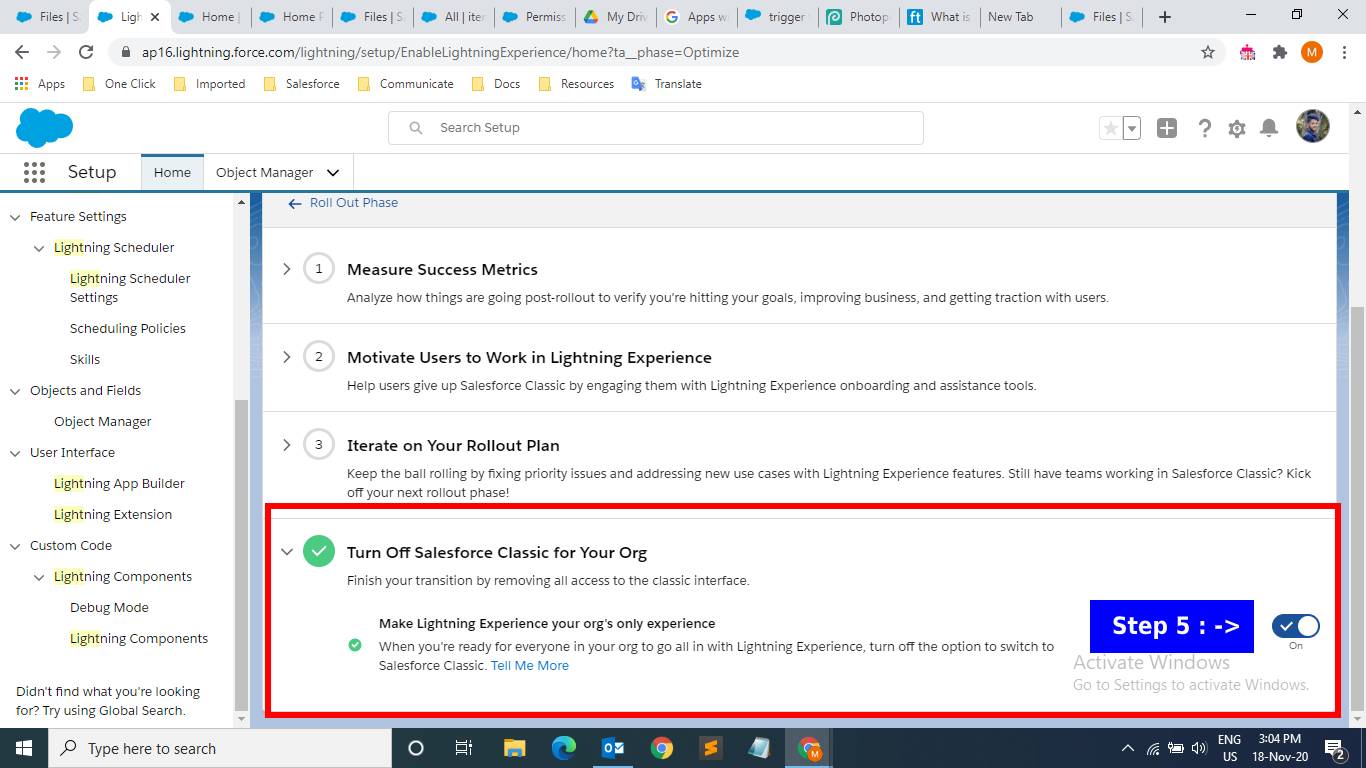The width and height of the screenshot is (1366, 768).
Task: Click the Salesforce cloud logo
Action: point(44,128)
